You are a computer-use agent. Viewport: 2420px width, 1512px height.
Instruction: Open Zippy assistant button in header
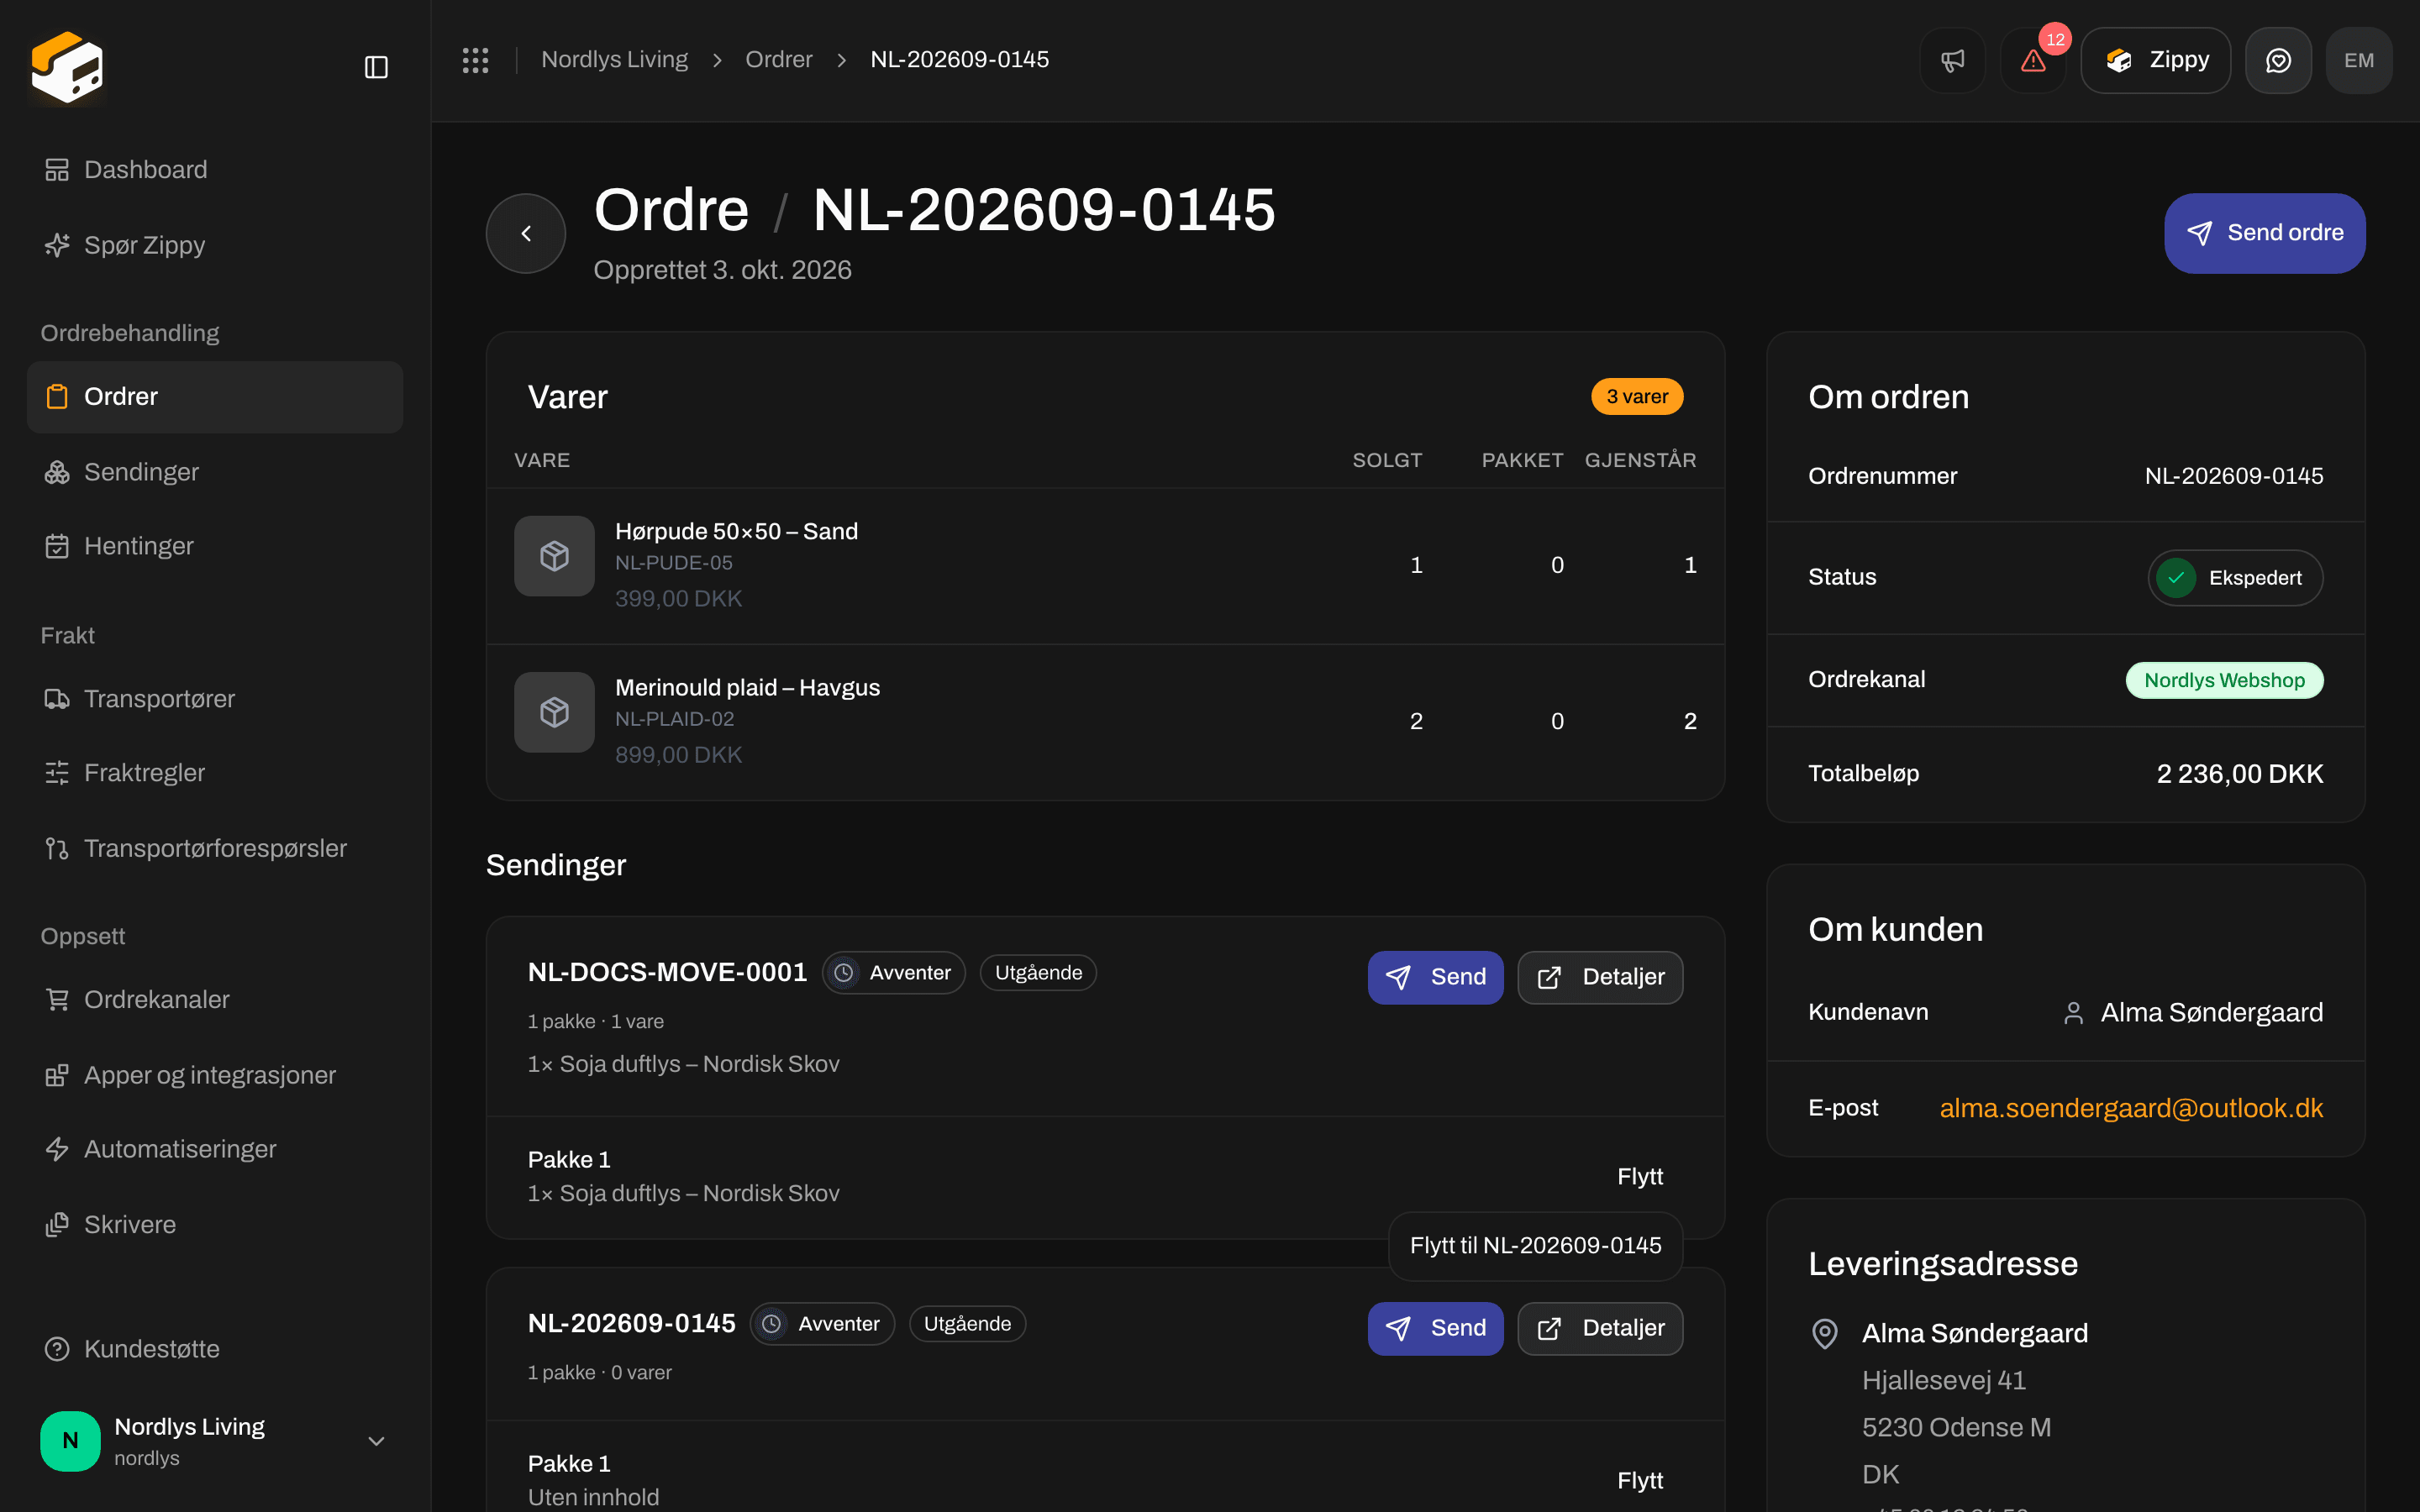click(2155, 60)
